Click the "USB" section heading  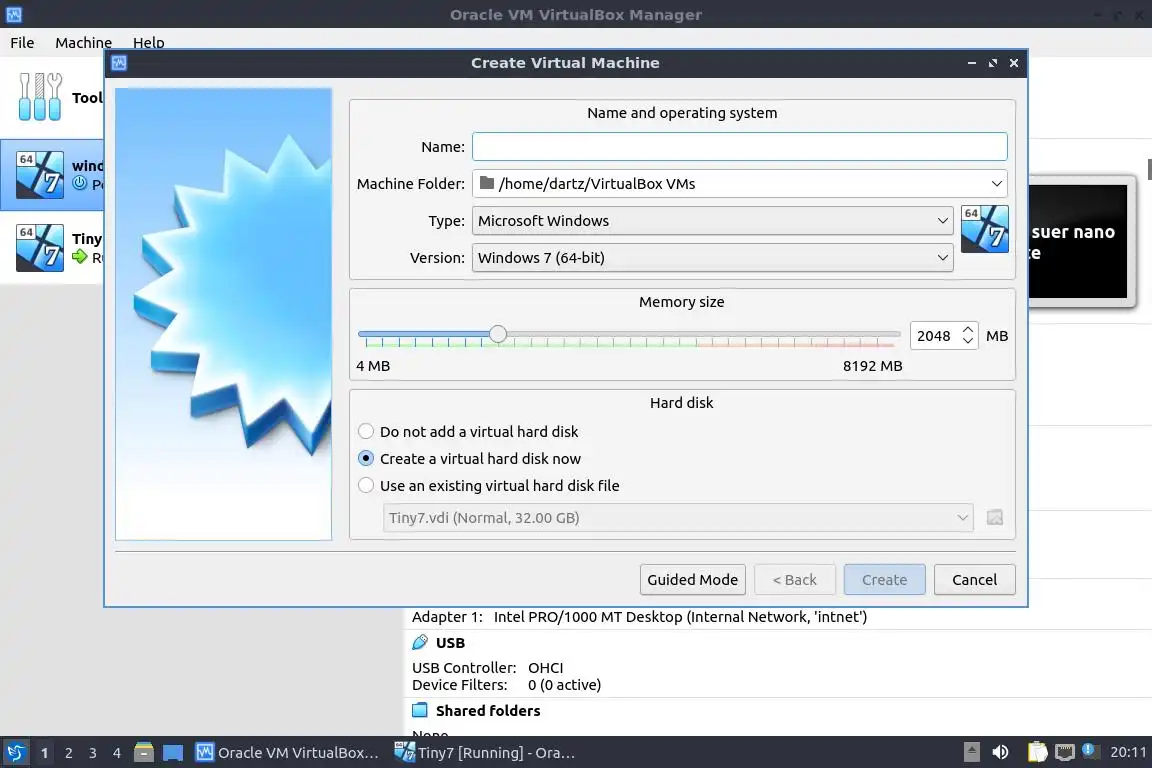(450, 643)
